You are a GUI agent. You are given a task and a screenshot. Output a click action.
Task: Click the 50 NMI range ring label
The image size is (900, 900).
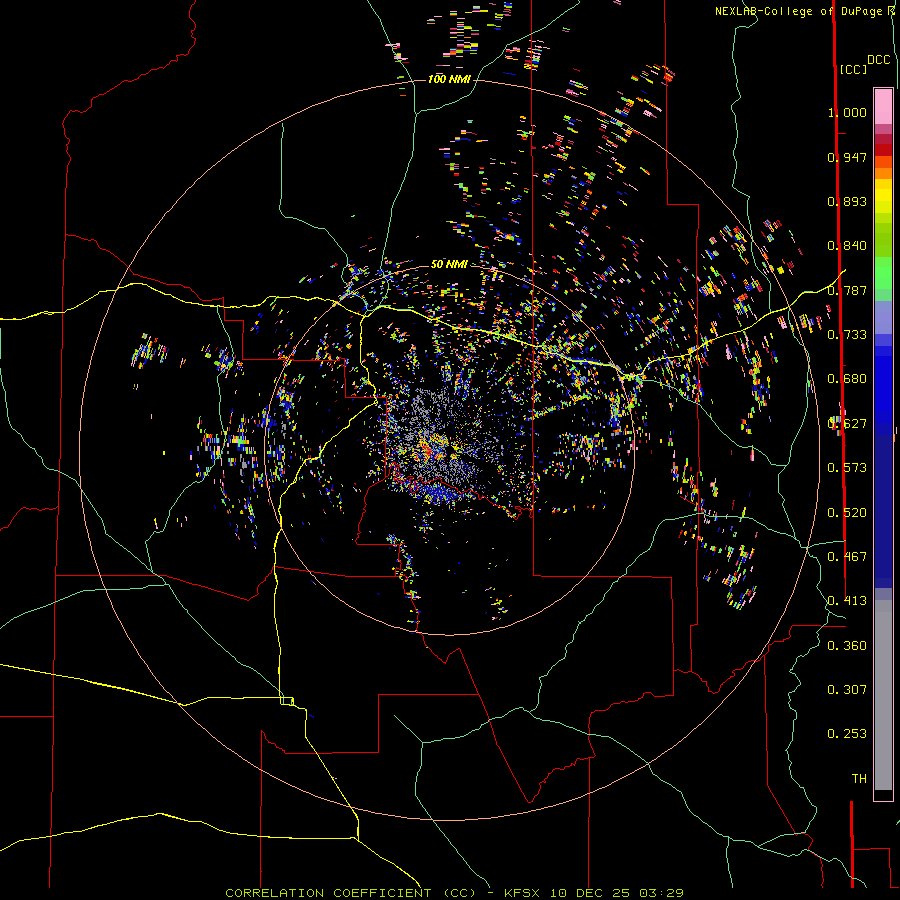(x=449, y=264)
